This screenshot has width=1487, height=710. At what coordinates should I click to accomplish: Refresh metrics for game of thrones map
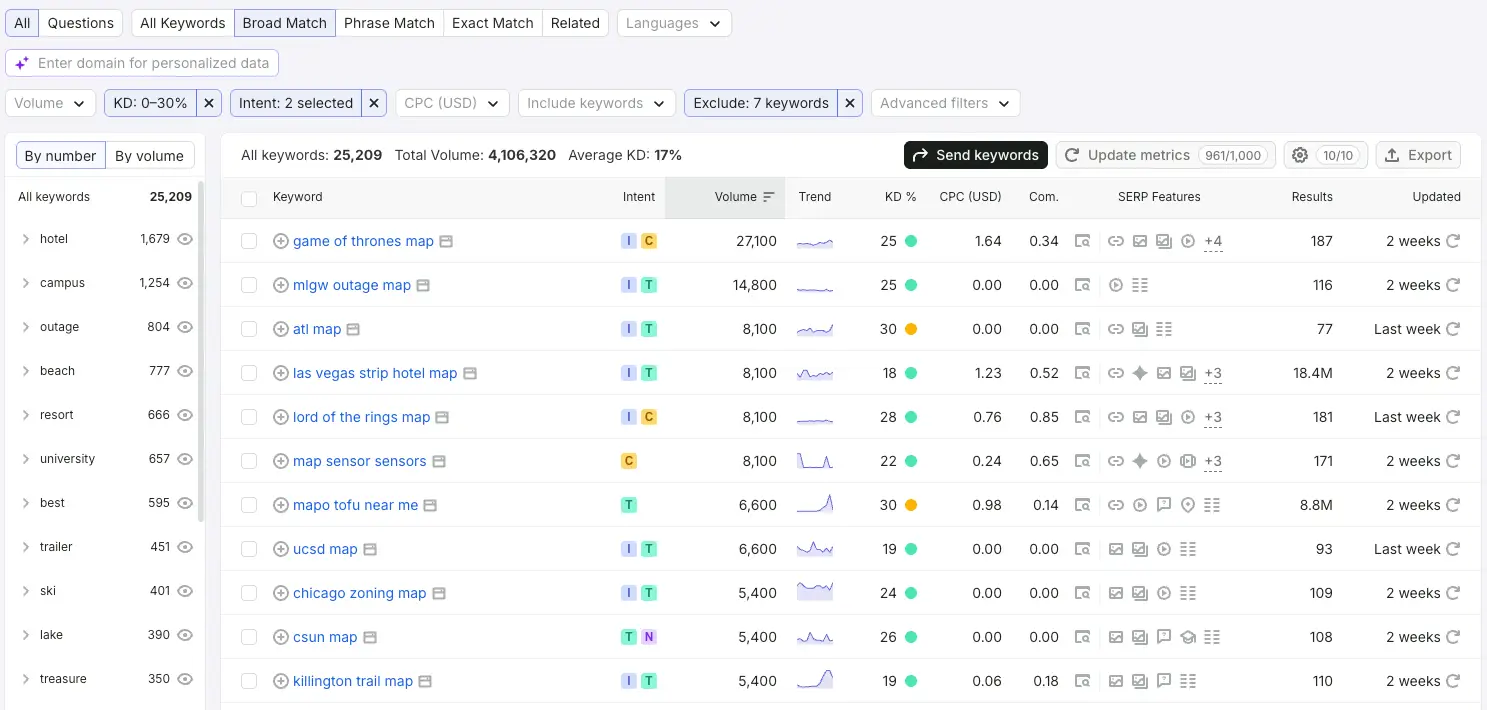(x=1453, y=241)
